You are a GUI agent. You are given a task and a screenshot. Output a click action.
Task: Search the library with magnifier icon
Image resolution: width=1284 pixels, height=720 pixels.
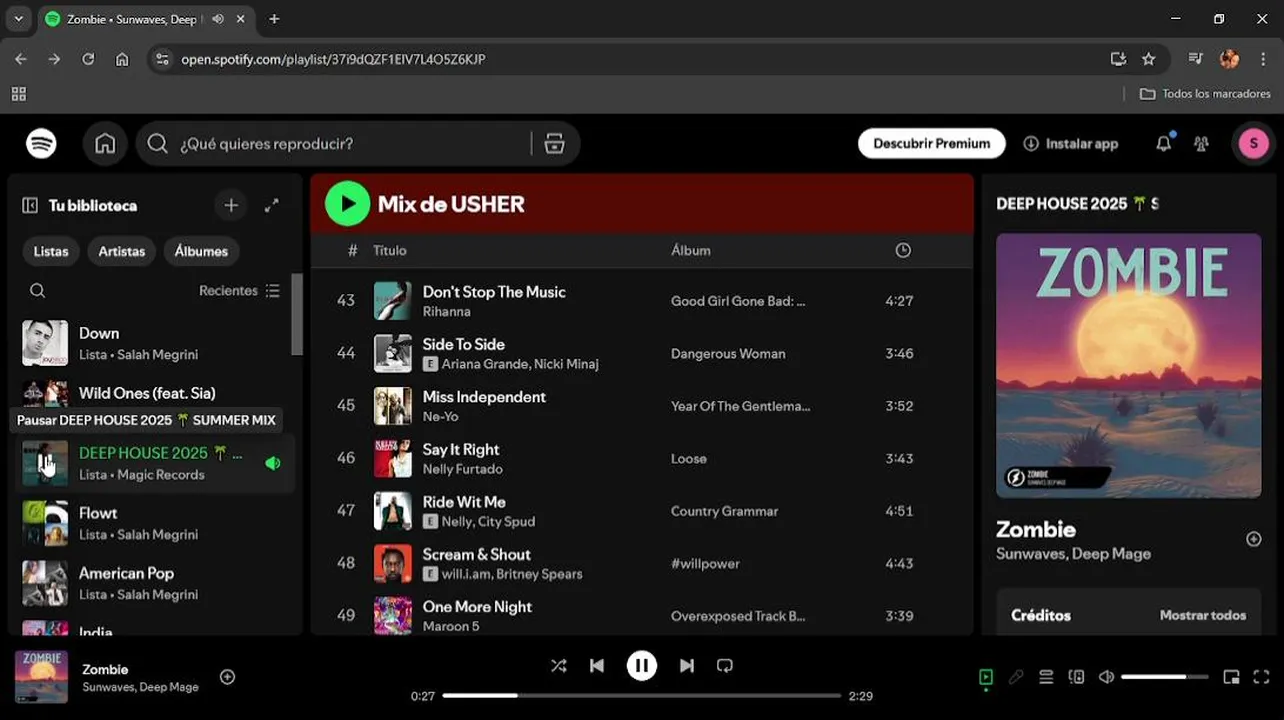[37, 291]
